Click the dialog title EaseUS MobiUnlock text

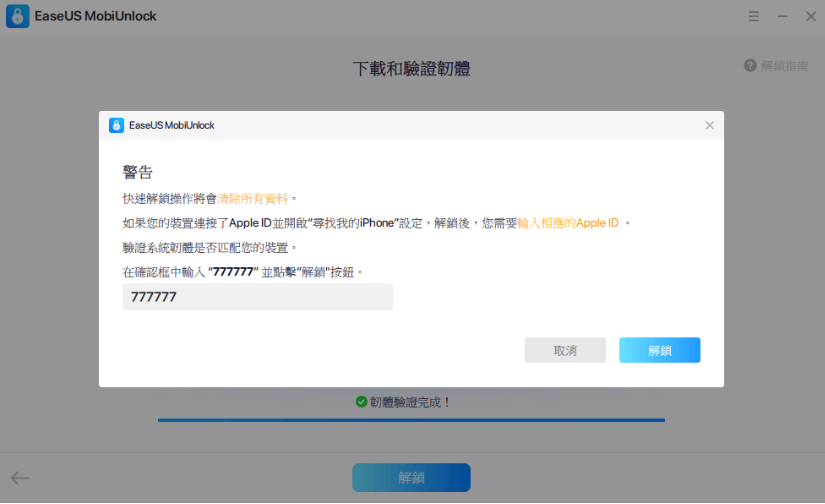tap(172, 125)
